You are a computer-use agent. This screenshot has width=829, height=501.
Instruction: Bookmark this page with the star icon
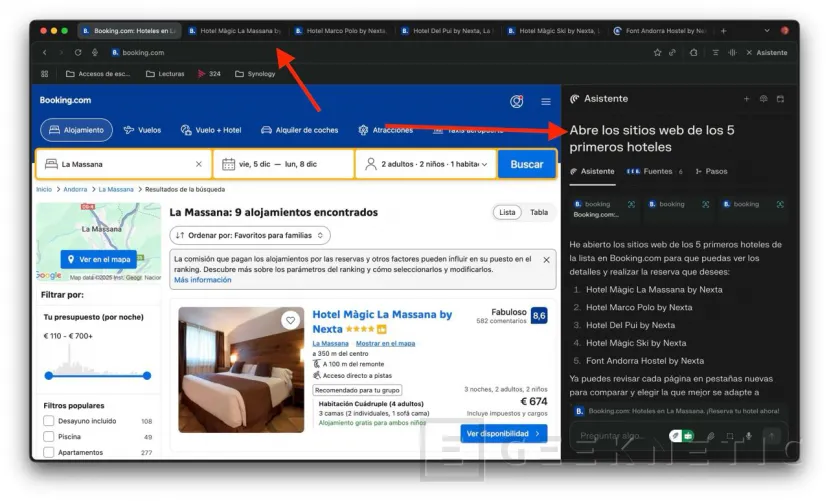click(x=657, y=52)
